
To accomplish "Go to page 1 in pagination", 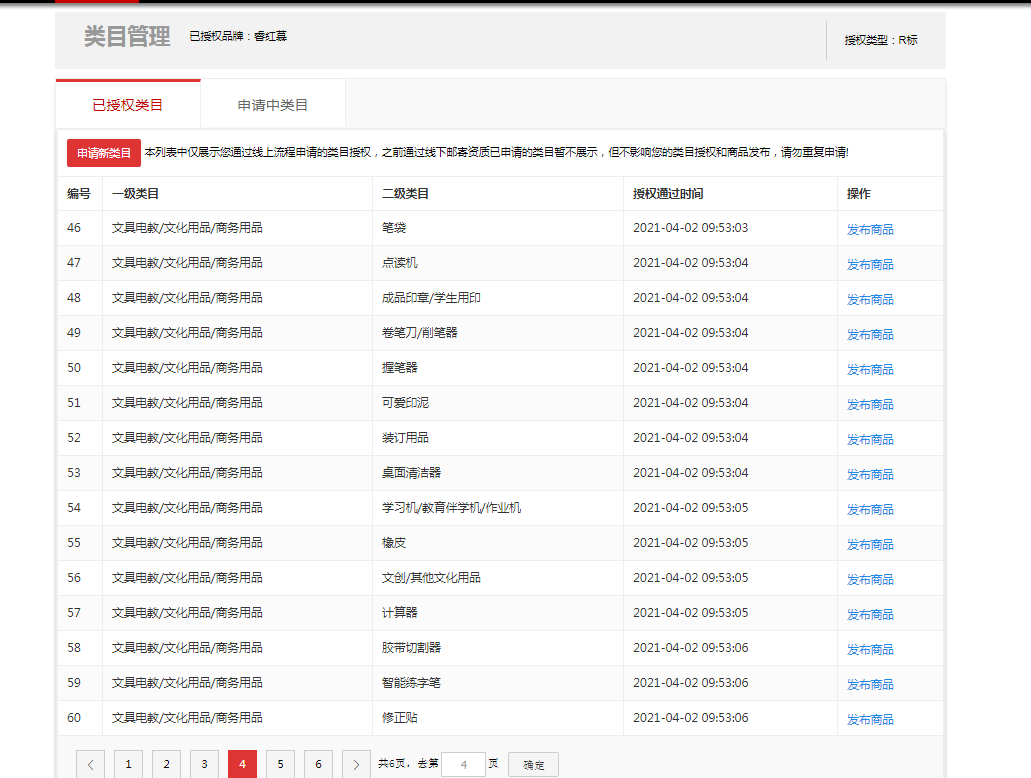I will (128, 764).
